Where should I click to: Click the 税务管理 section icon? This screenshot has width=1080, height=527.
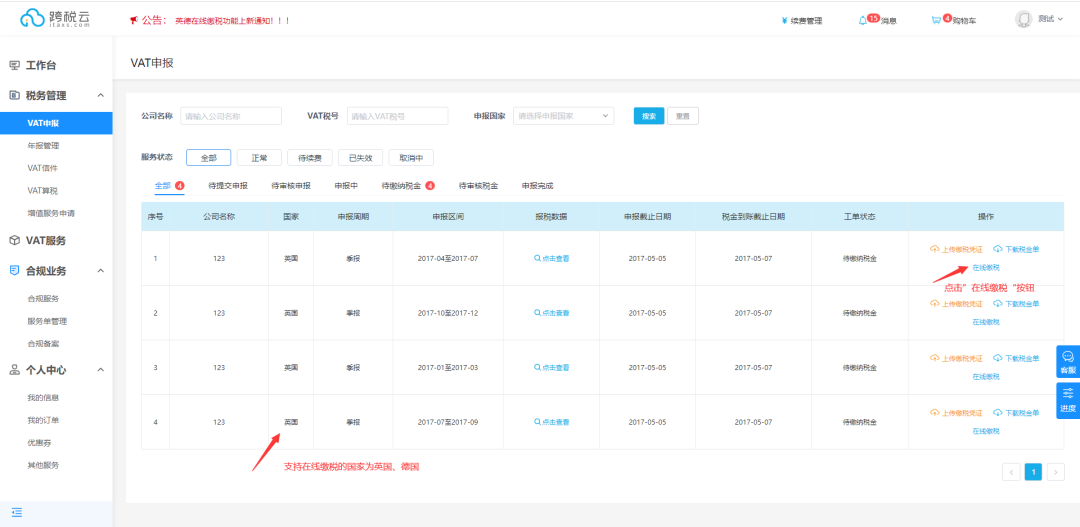point(14,95)
